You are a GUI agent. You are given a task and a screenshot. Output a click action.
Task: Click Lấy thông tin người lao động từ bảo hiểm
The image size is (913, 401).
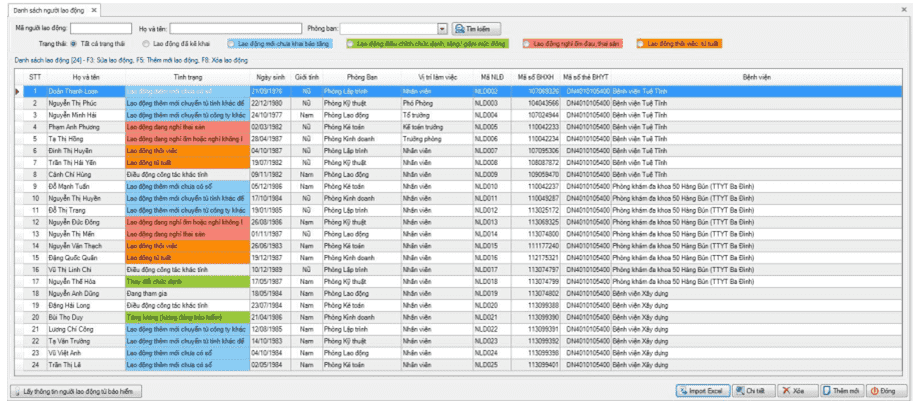(76, 390)
